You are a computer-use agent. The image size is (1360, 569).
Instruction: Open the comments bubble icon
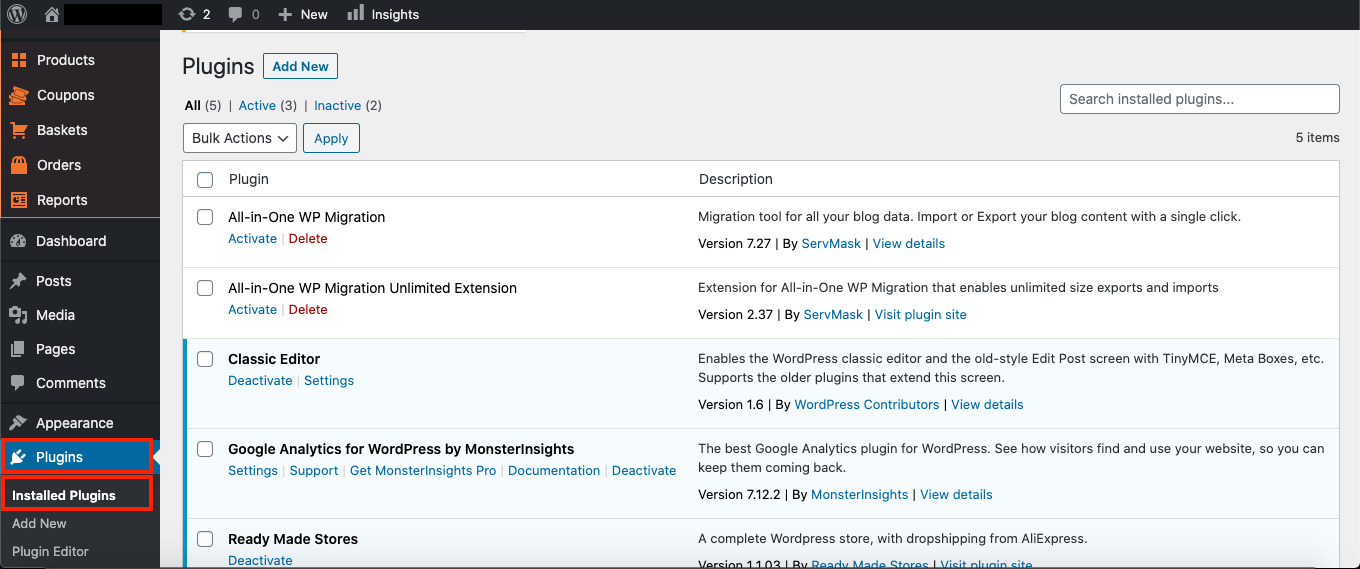(x=235, y=14)
